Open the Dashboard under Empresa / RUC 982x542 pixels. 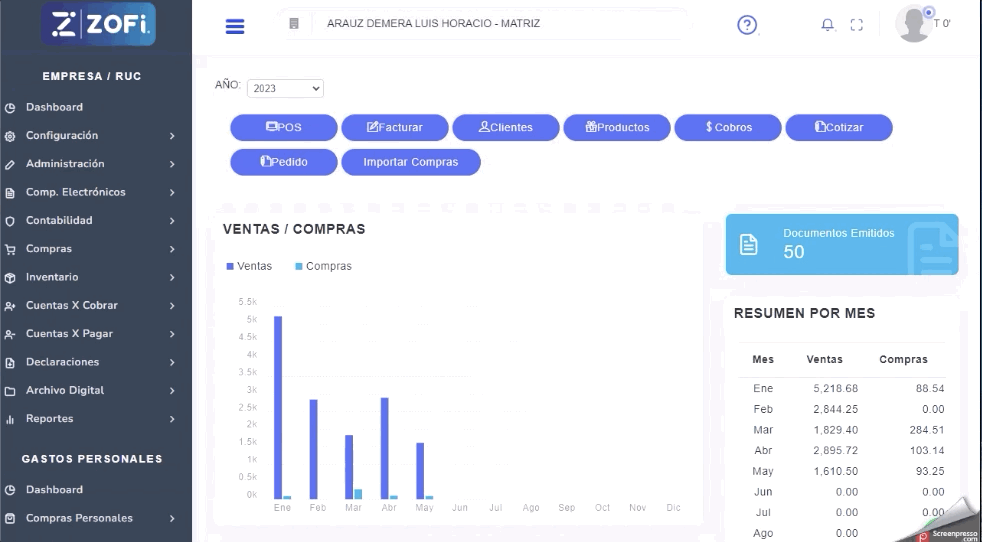tap(54, 107)
